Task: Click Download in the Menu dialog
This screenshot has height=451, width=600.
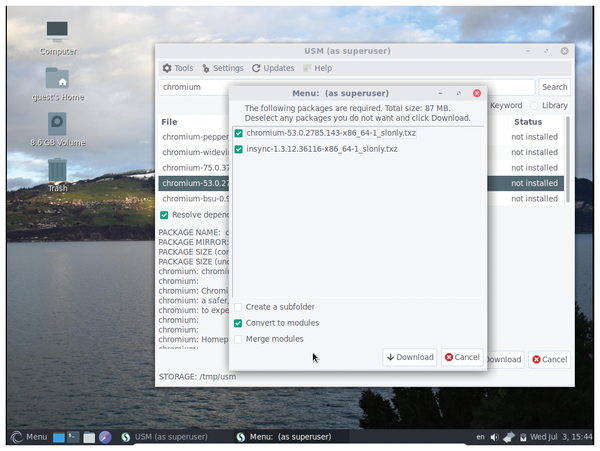Action: click(410, 357)
